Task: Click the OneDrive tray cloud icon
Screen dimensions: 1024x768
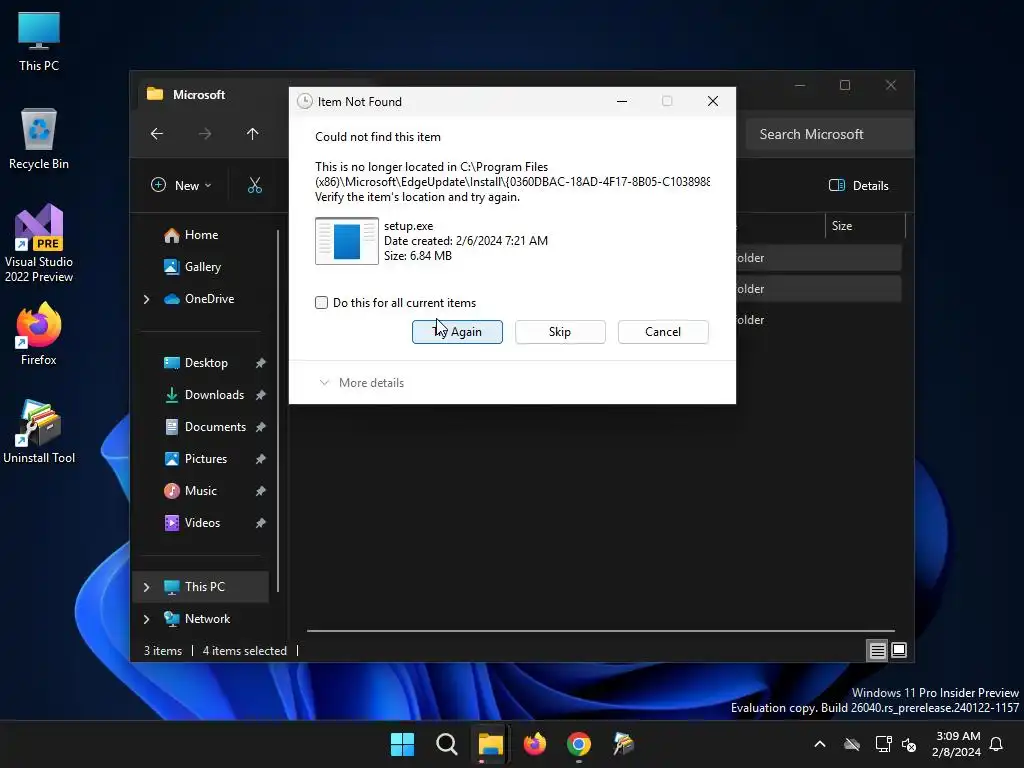Action: pos(852,744)
